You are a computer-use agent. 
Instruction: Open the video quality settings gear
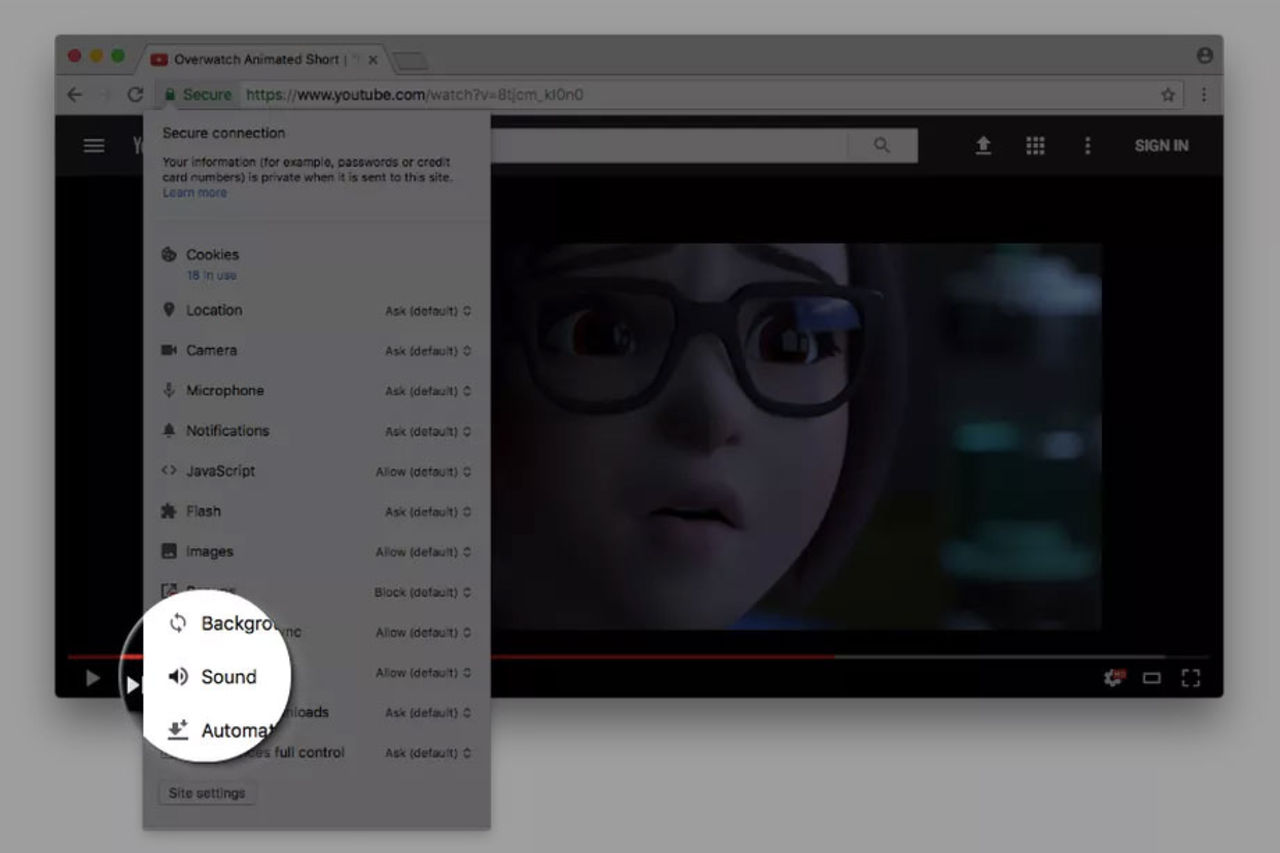pos(1113,678)
